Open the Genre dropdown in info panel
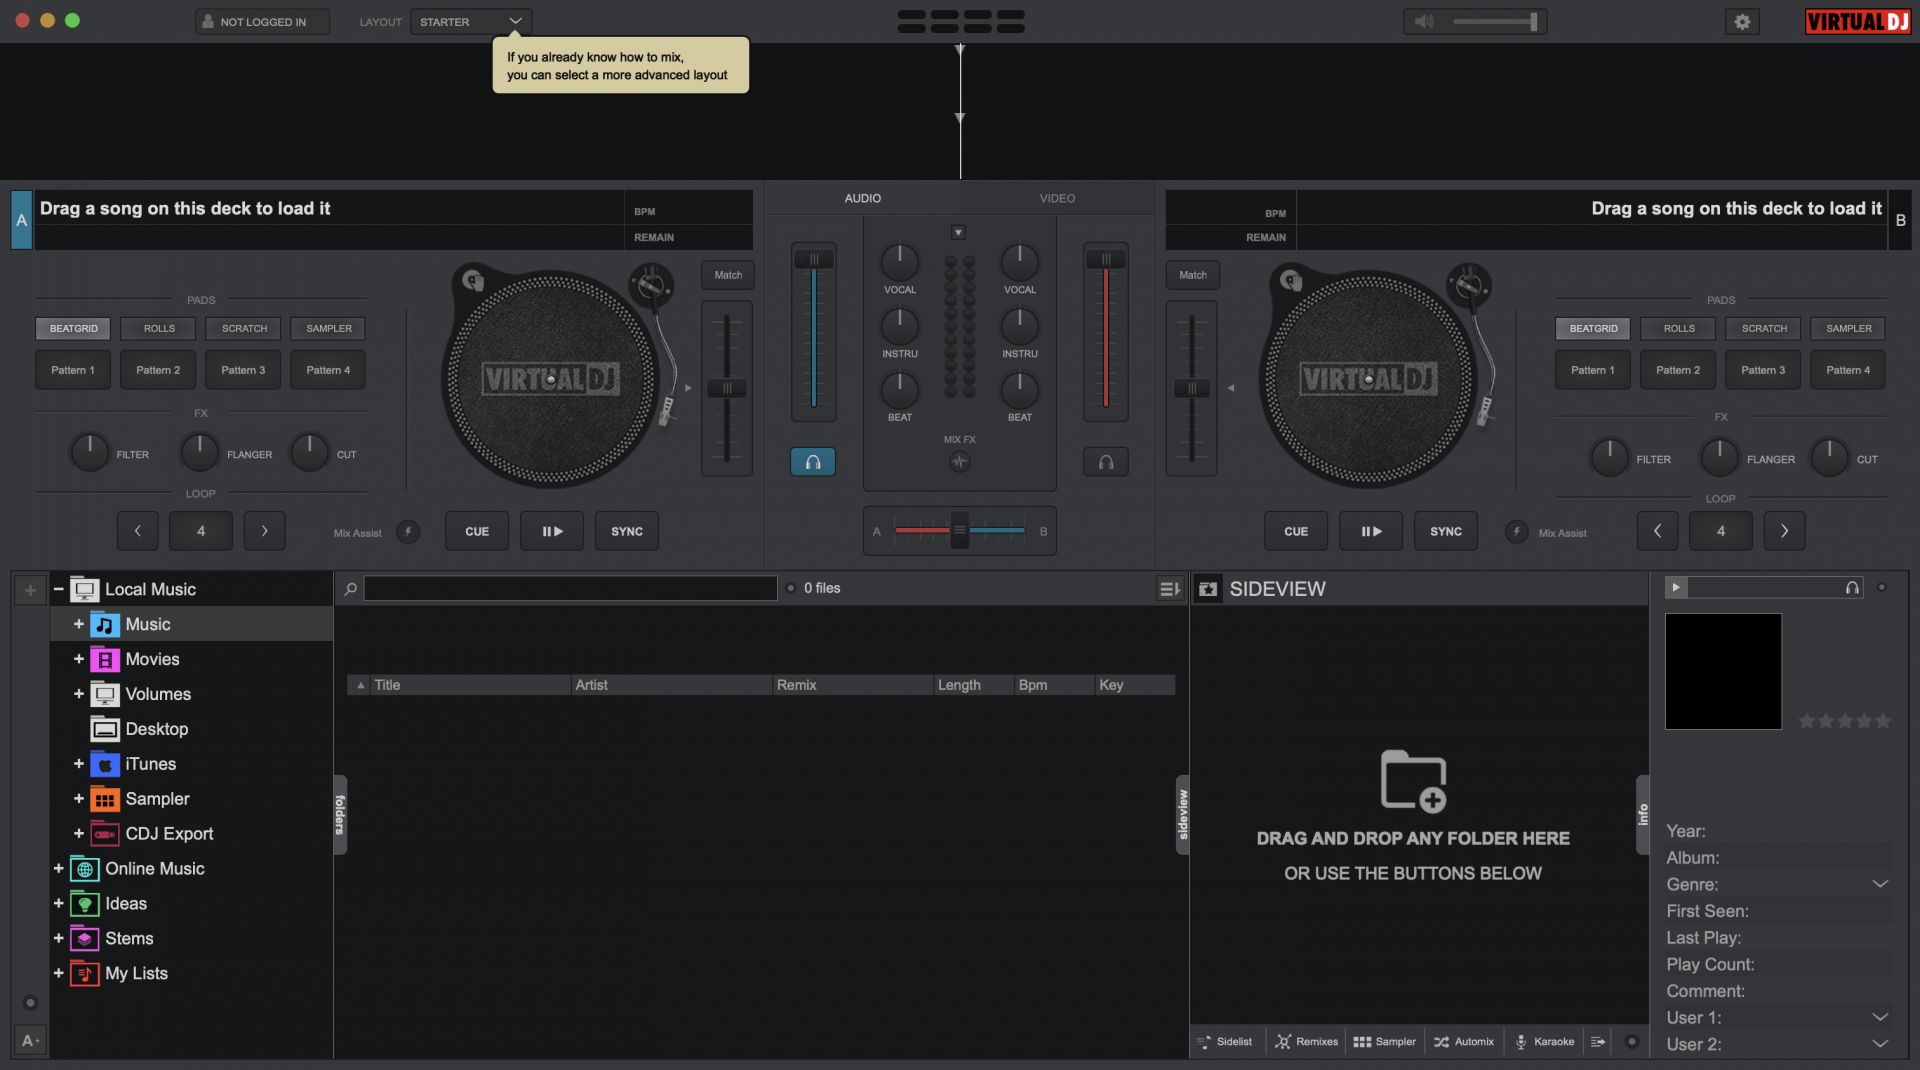1920x1070 pixels. [x=1879, y=885]
